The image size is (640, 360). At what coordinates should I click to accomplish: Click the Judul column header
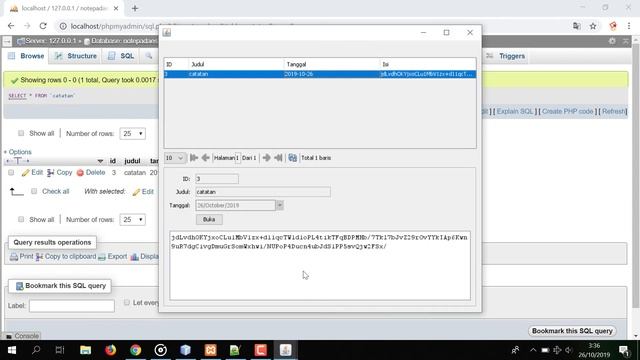pyautogui.click(x=236, y=64)
